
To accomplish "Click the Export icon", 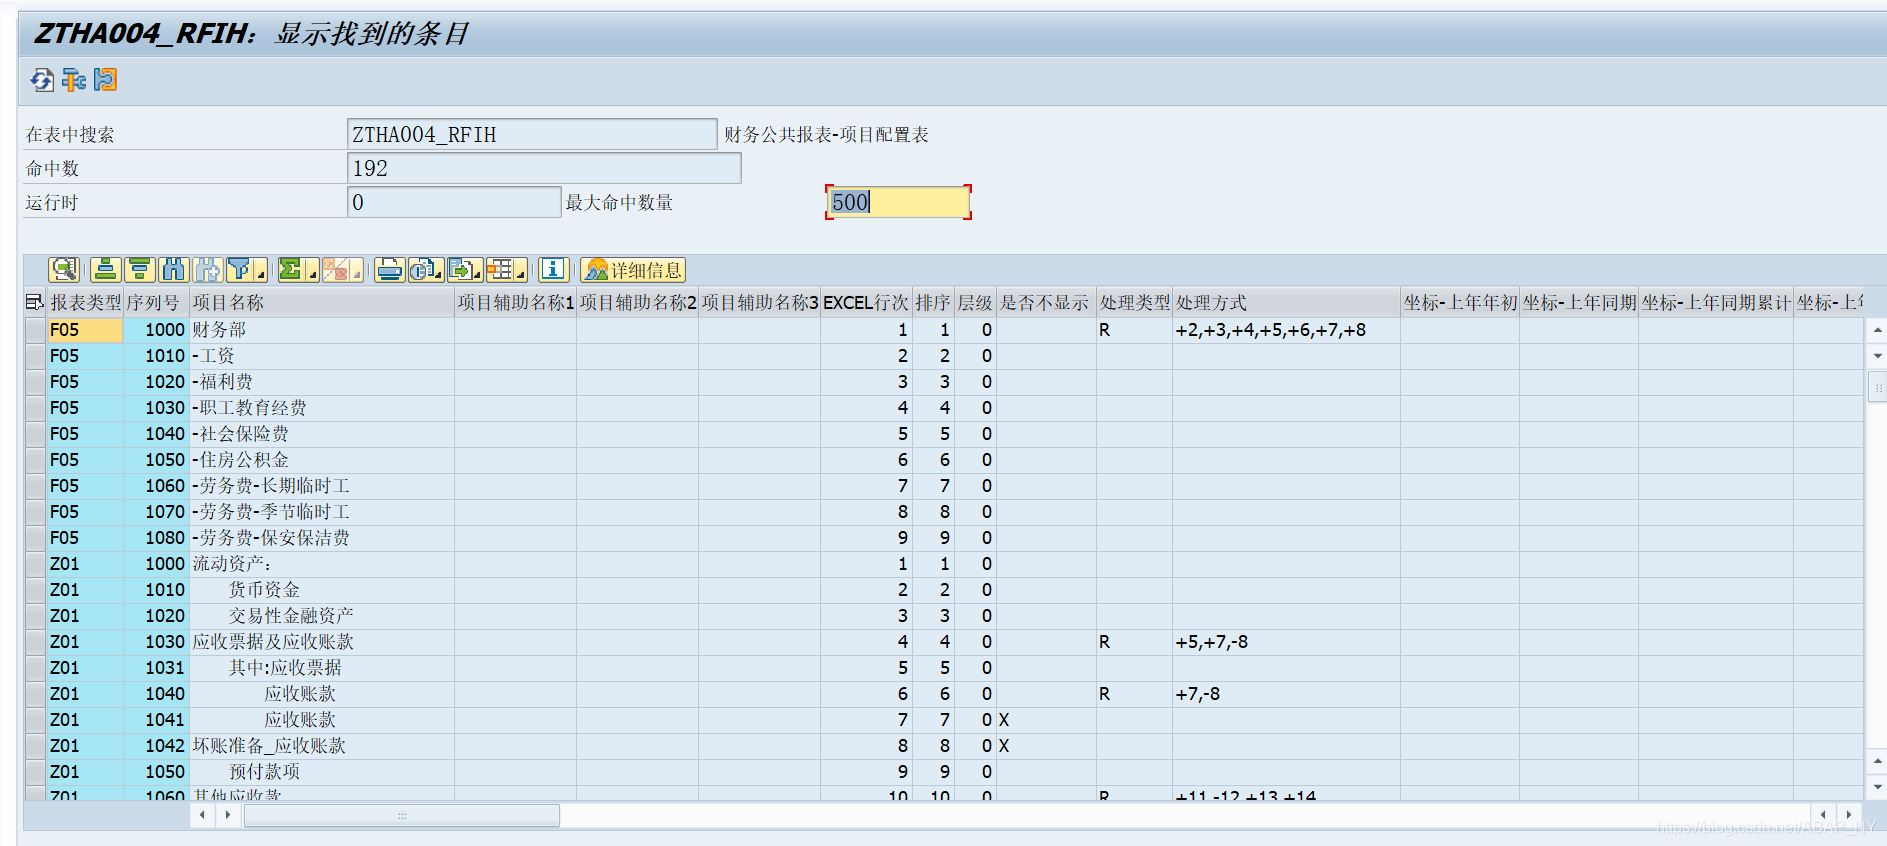I will [x=461, y=270].
